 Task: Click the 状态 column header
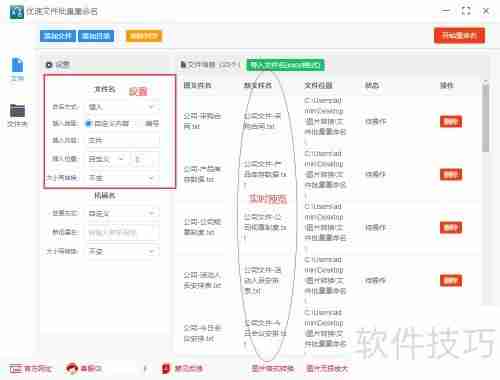(x=372, y=85)
